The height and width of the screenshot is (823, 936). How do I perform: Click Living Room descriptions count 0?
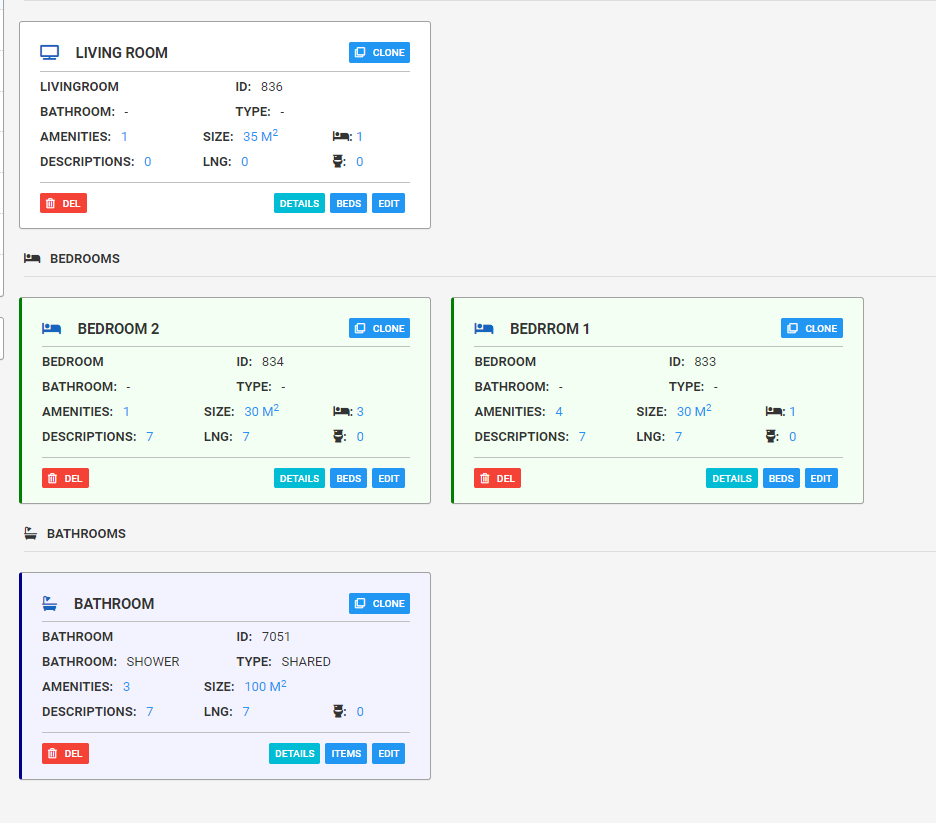point(147,162)
